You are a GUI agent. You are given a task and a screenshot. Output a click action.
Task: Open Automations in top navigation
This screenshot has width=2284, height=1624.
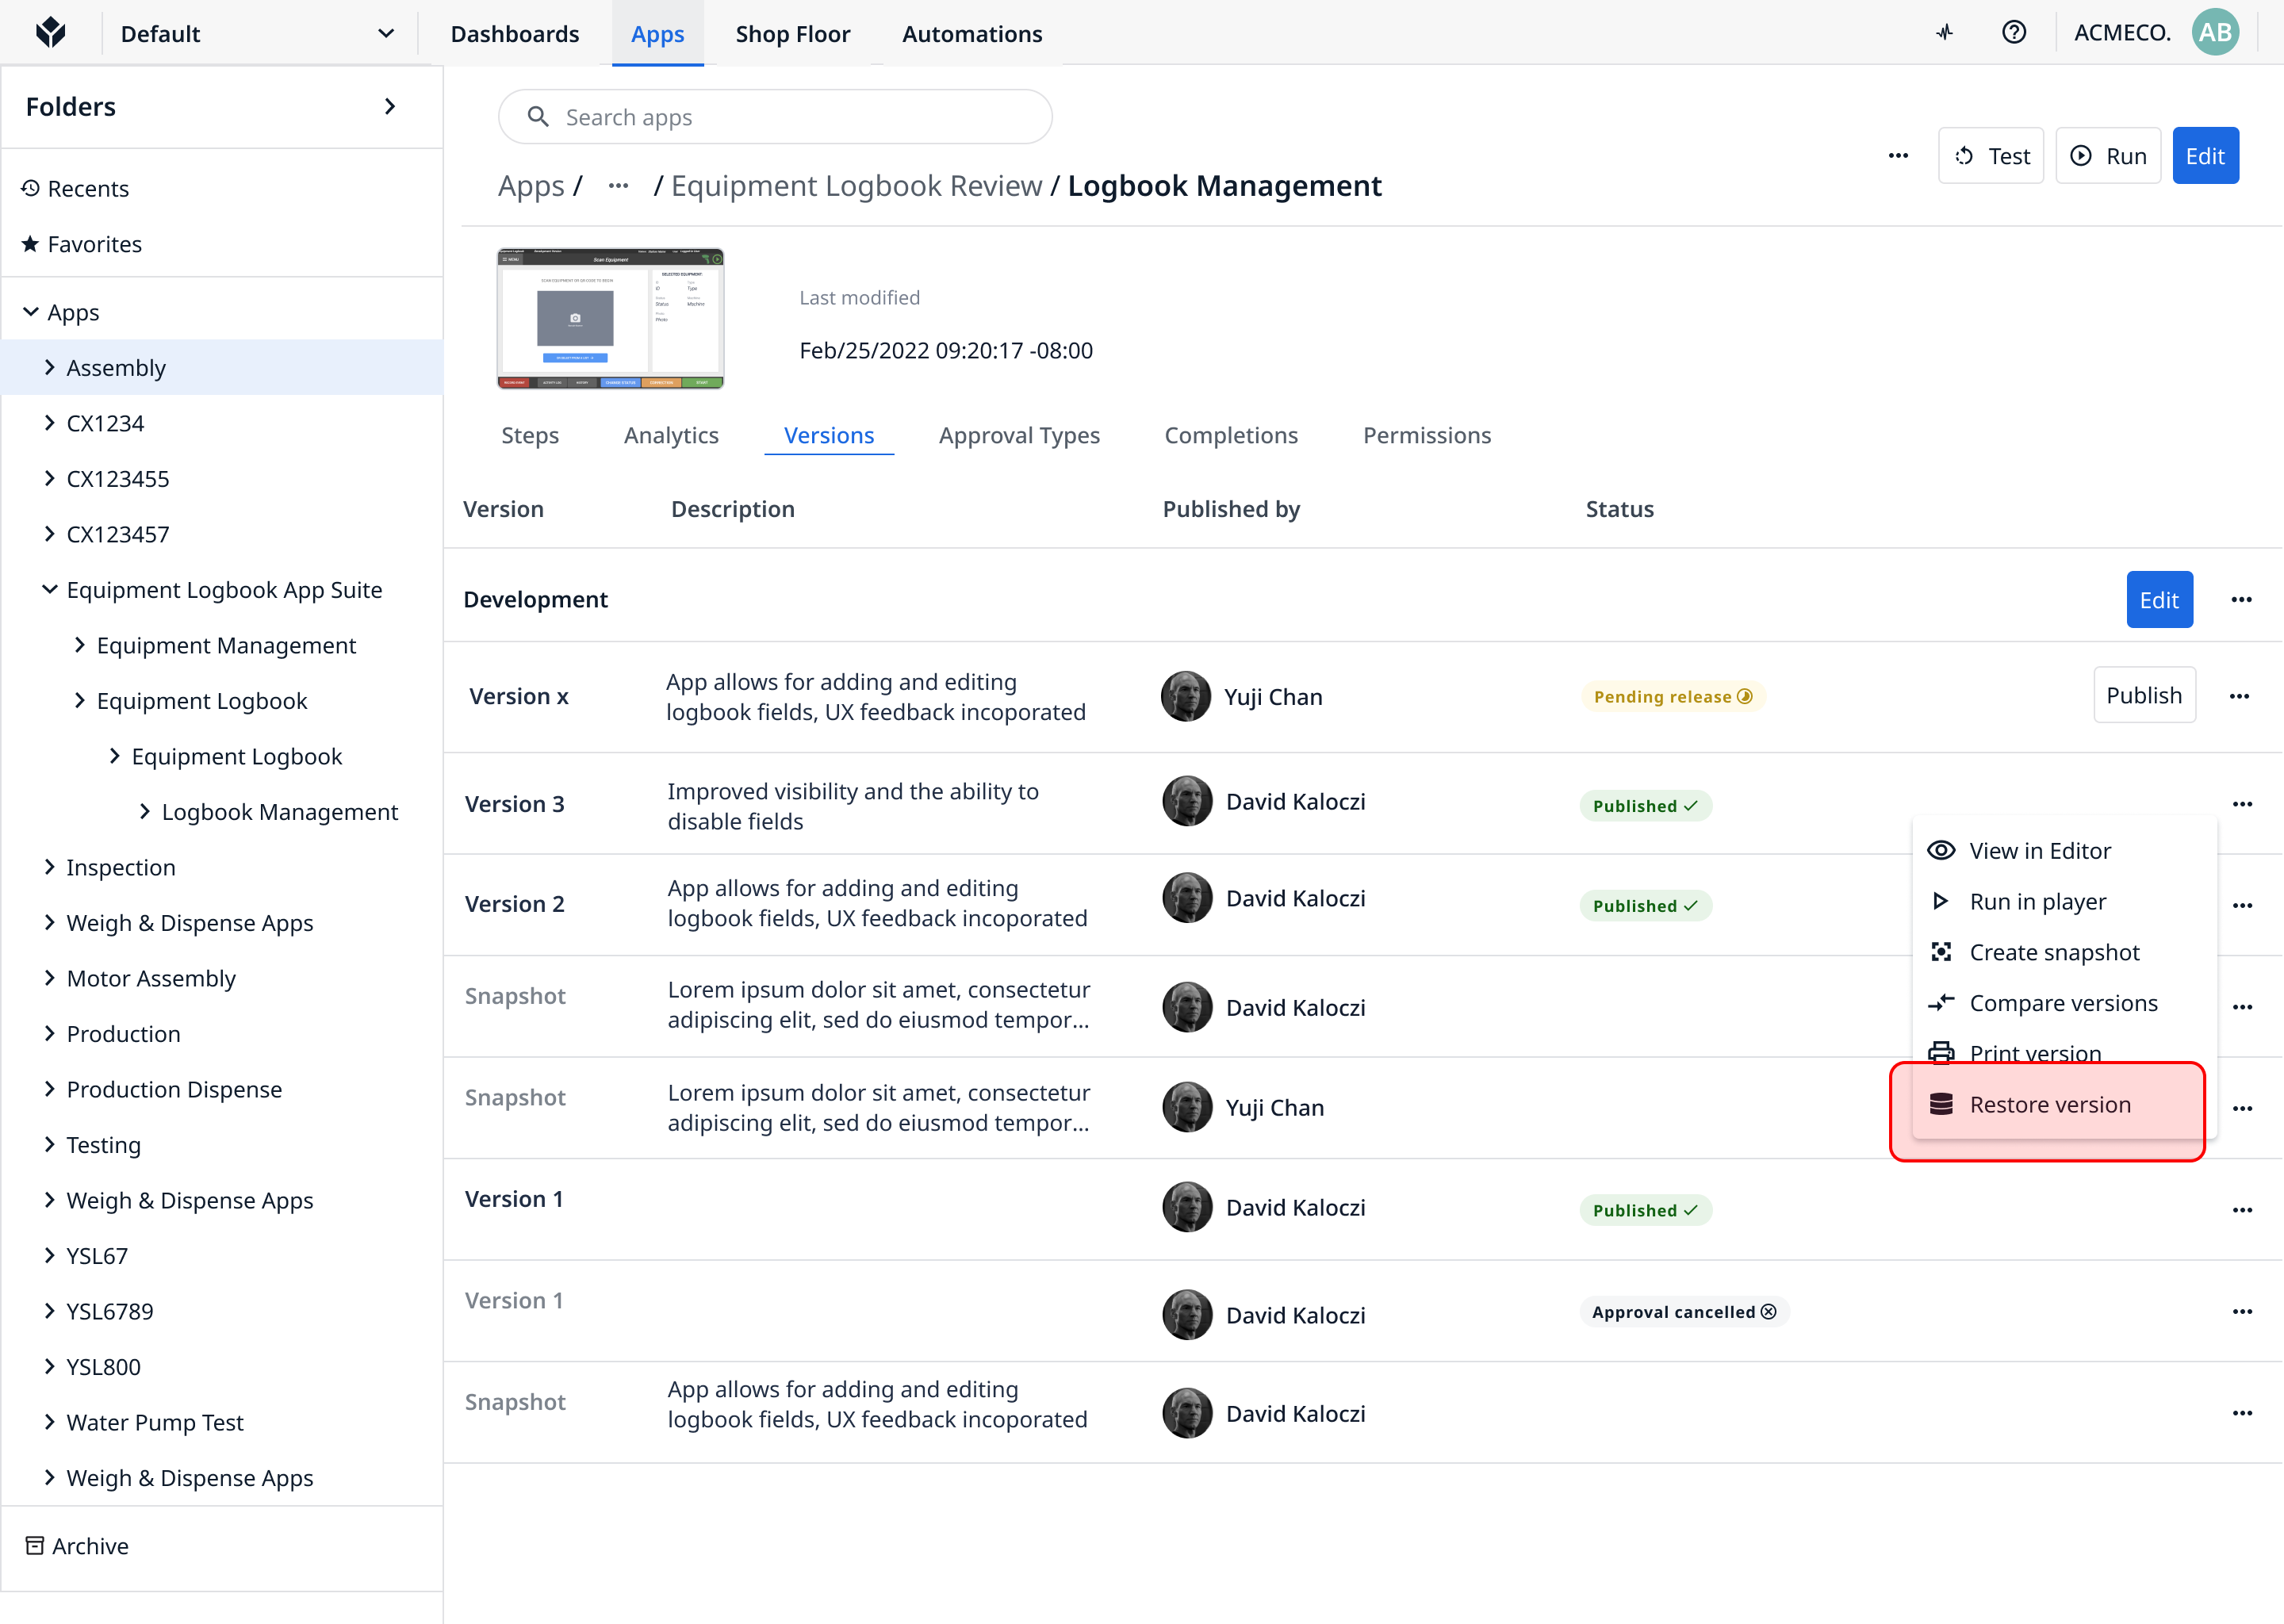(x=972, y=33)
